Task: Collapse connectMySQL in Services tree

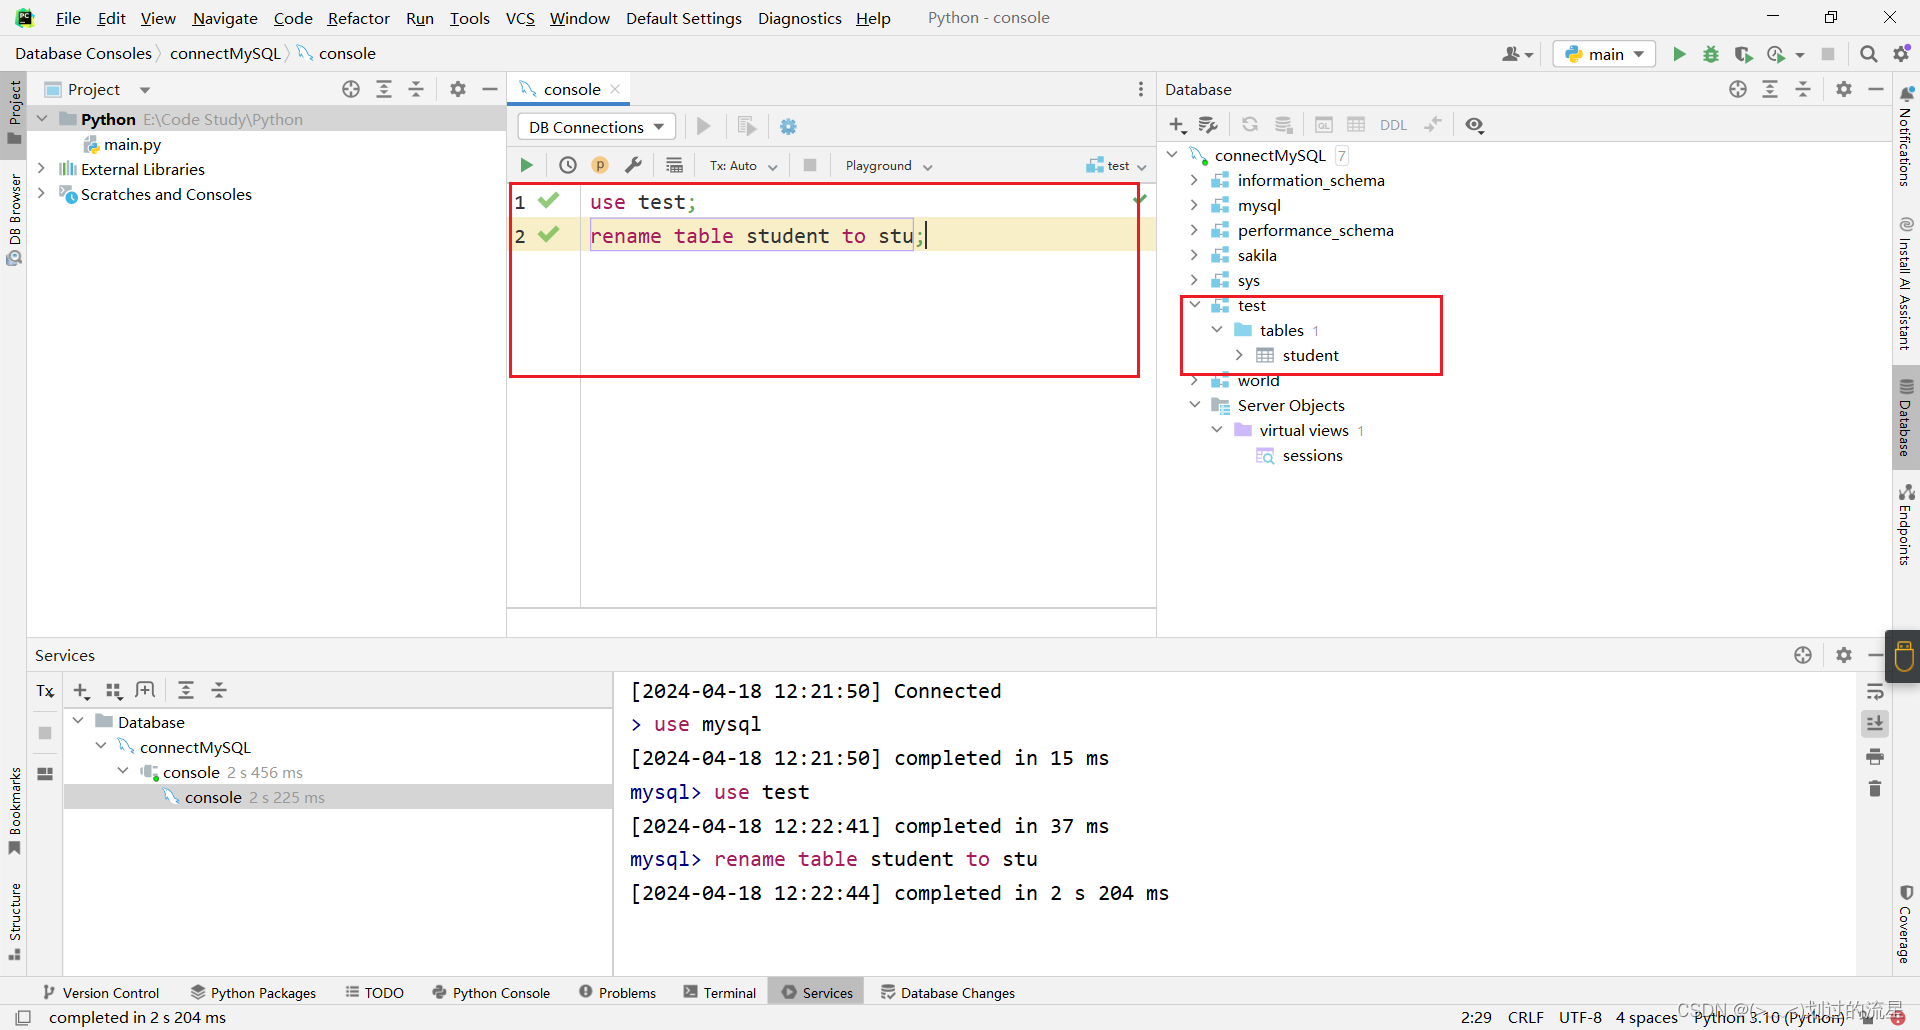Action: click(101, 747)
